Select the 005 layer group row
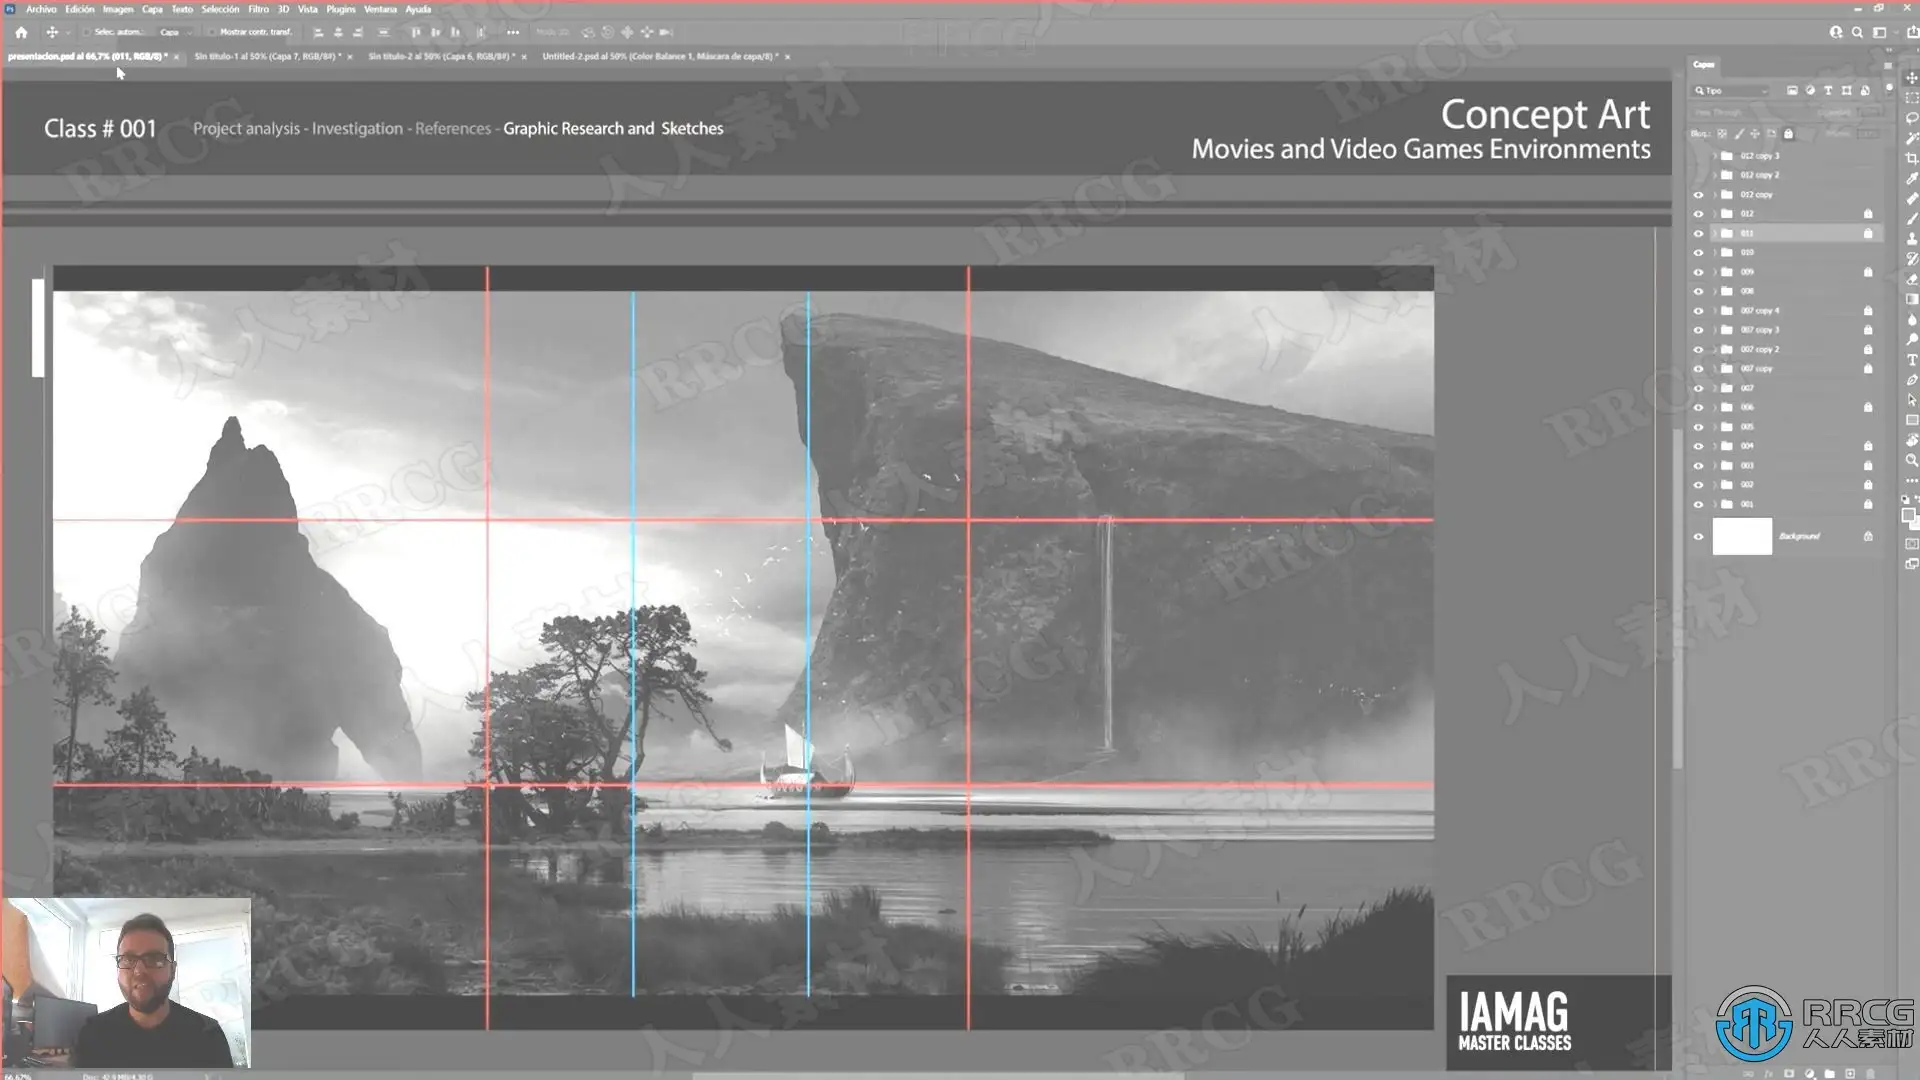Screen dimensions: 1920x1080 [x=1785, y=427]
